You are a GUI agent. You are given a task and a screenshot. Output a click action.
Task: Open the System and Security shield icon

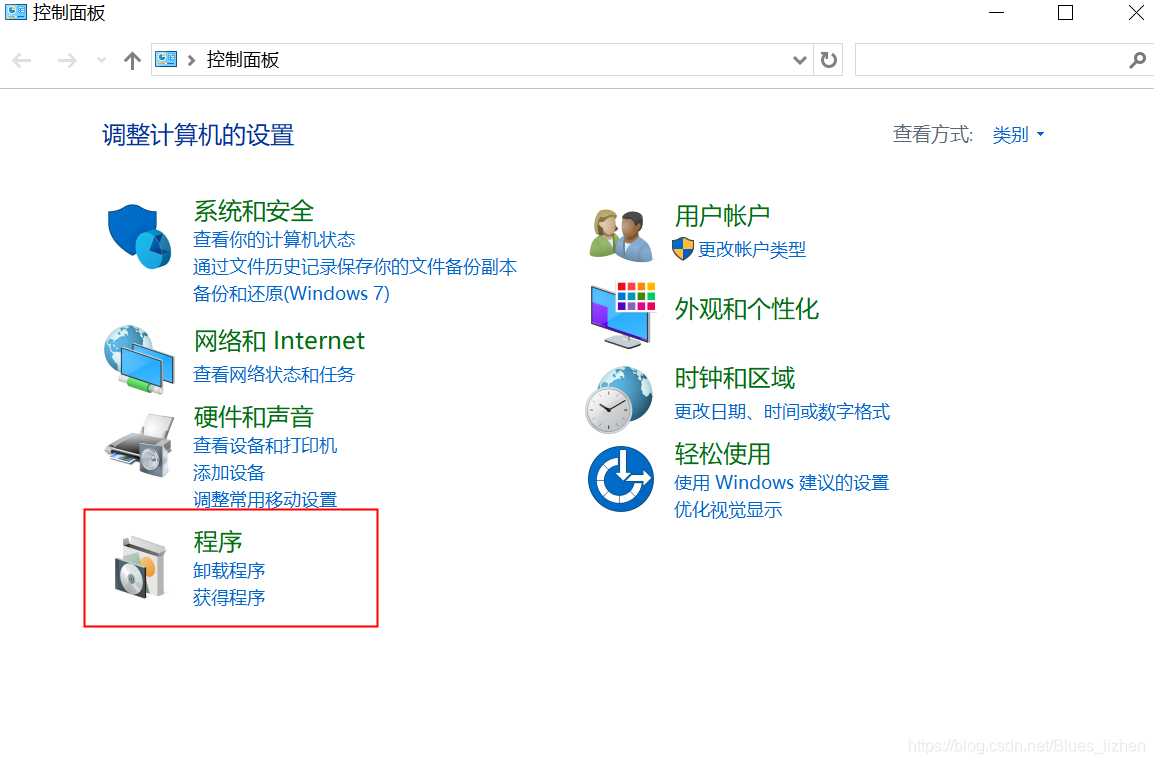[139, 236]
